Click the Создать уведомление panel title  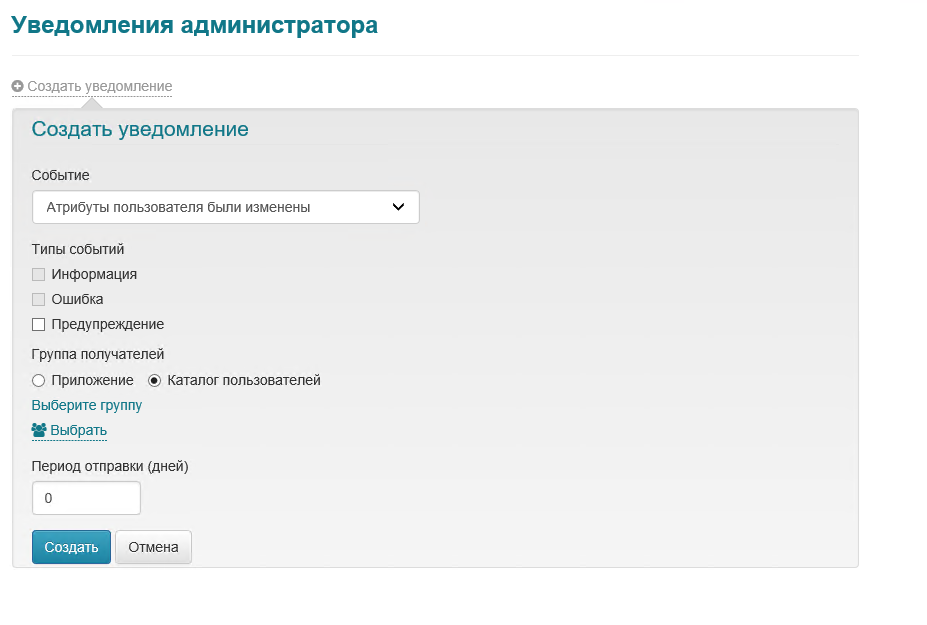(140, 129)
